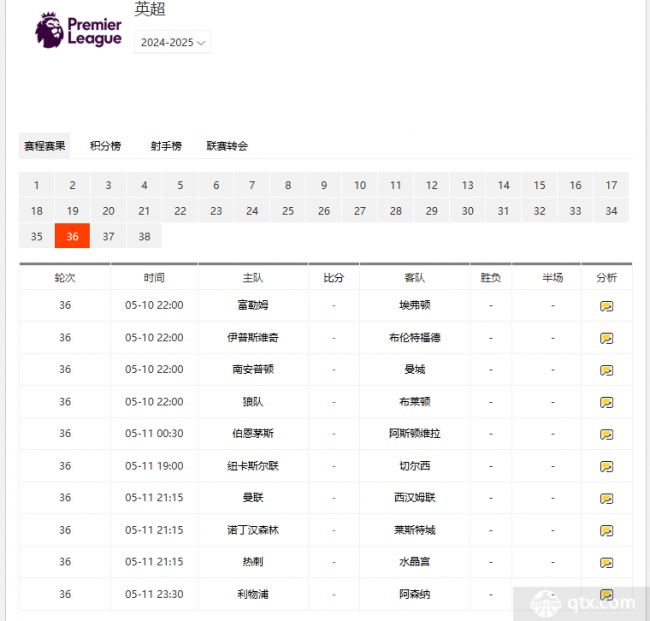Select round 18

pos(36,211)
